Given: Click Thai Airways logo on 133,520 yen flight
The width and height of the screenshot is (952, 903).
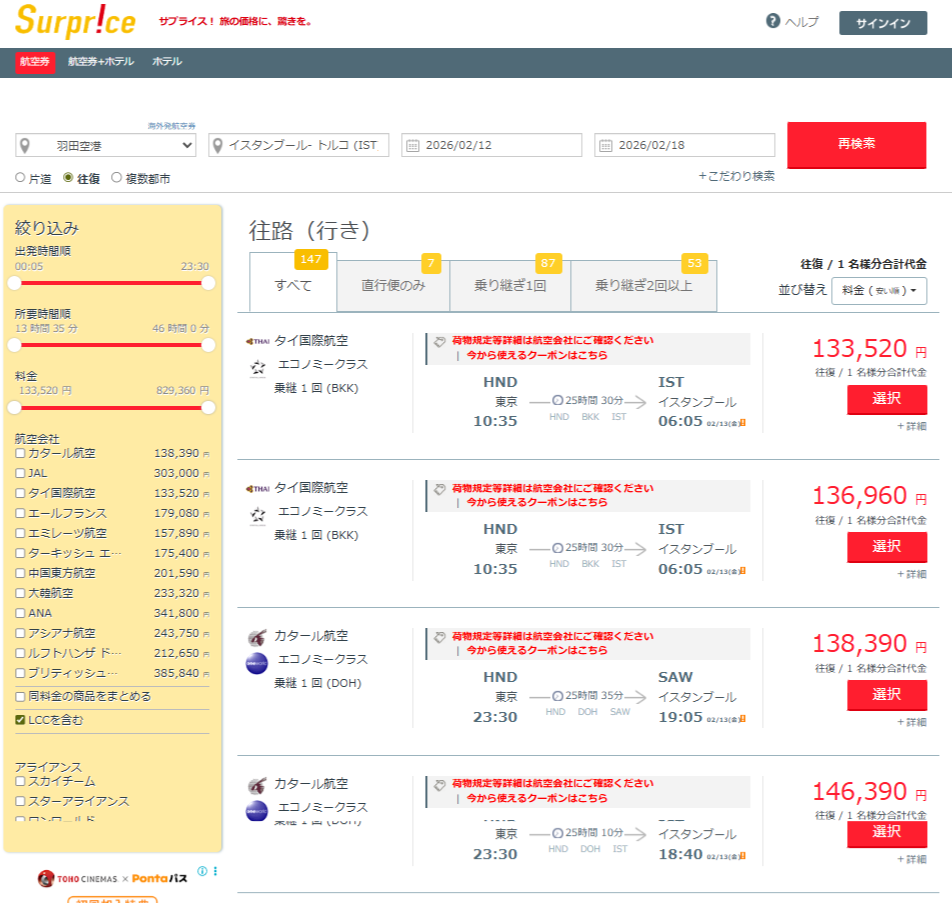Looking at the screenshot, I should tap(257, 341).
